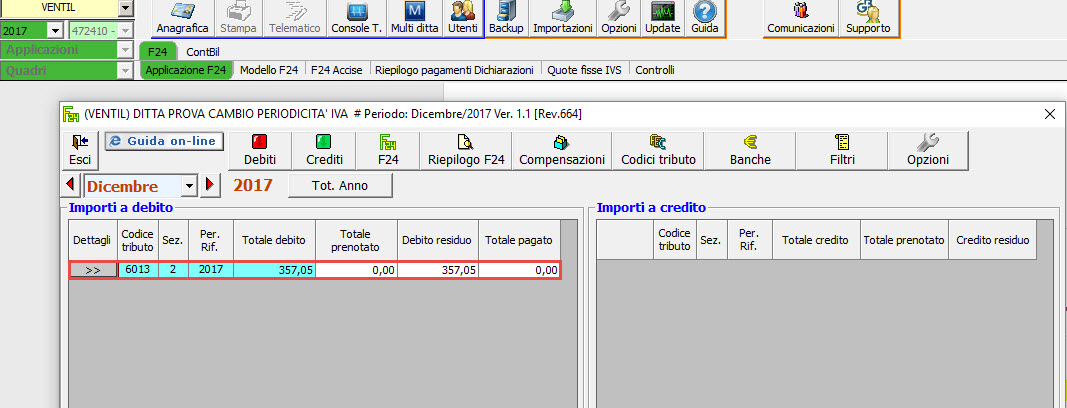Open Comunicazioni
This screenshot has height=408, width=1067.
pos(800,18)
